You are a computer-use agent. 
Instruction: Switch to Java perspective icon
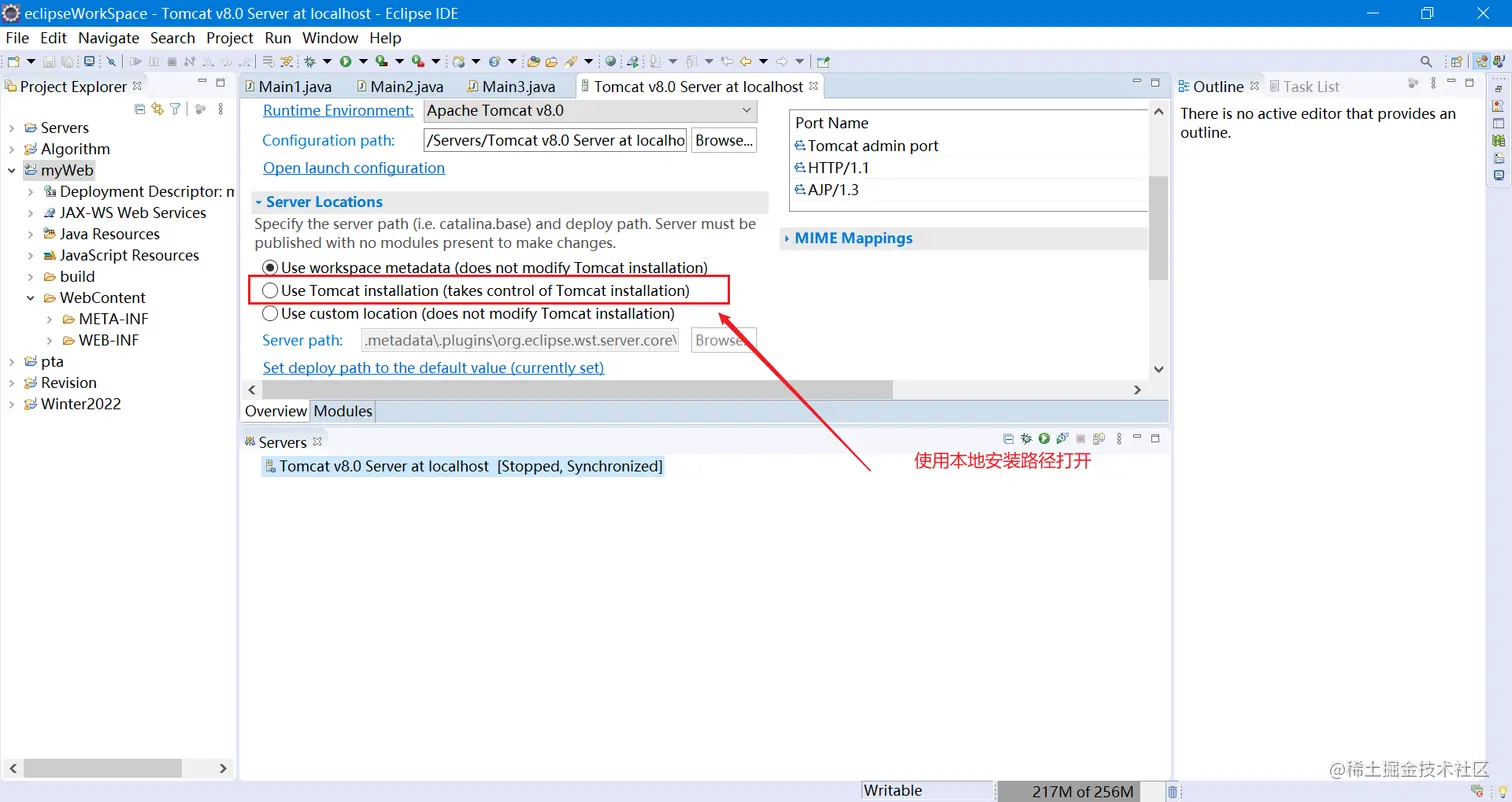pos(1497,61)
